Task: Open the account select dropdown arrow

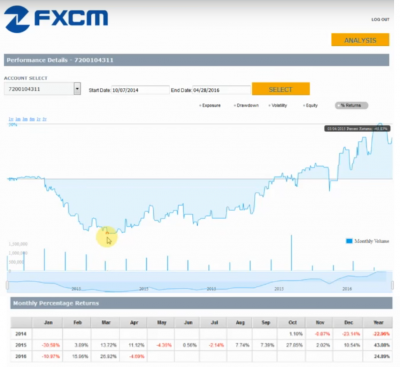Action: pos(77,89)
